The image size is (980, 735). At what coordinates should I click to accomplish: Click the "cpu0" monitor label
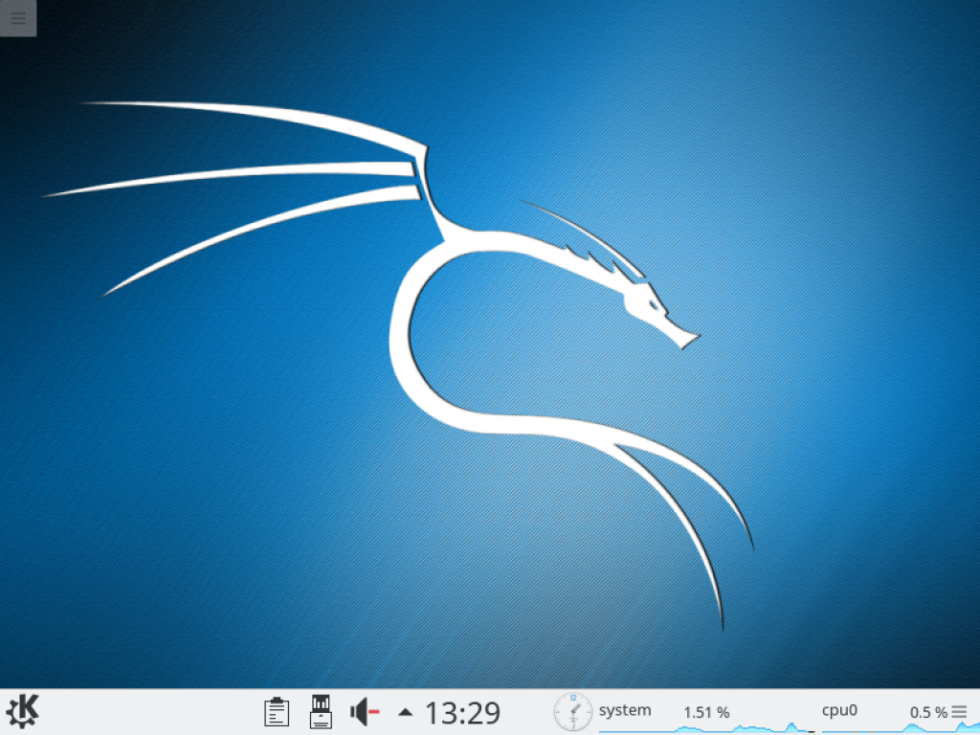(839, 710)
